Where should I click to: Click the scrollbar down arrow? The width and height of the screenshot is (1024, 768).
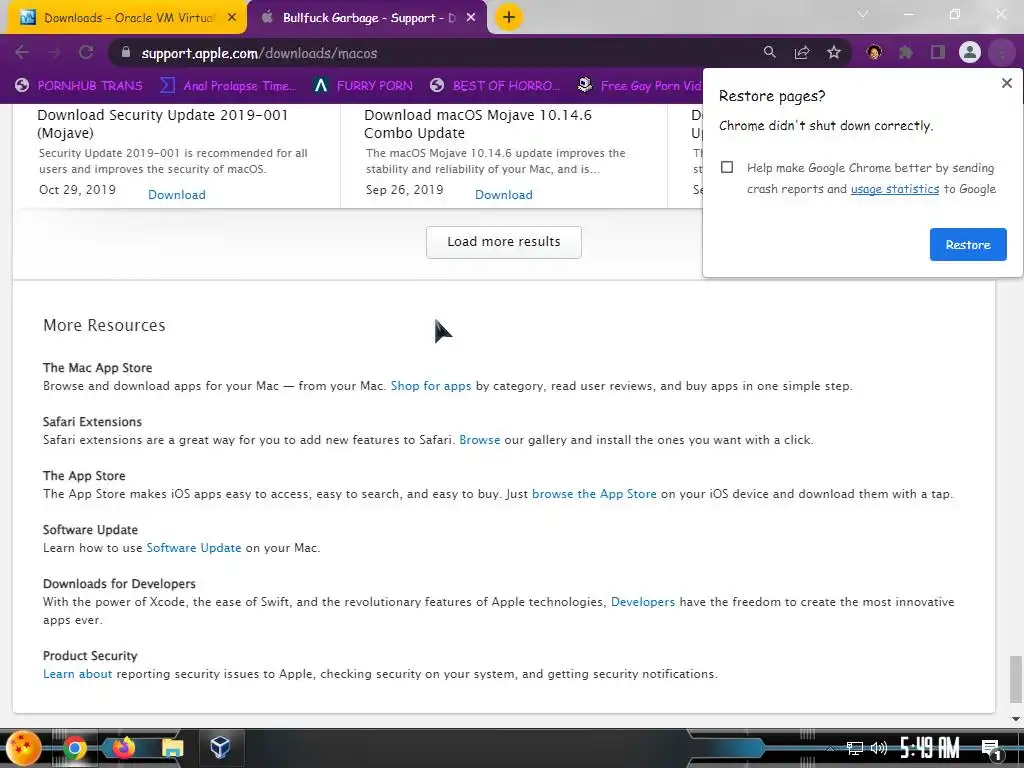pos(1015,719)
